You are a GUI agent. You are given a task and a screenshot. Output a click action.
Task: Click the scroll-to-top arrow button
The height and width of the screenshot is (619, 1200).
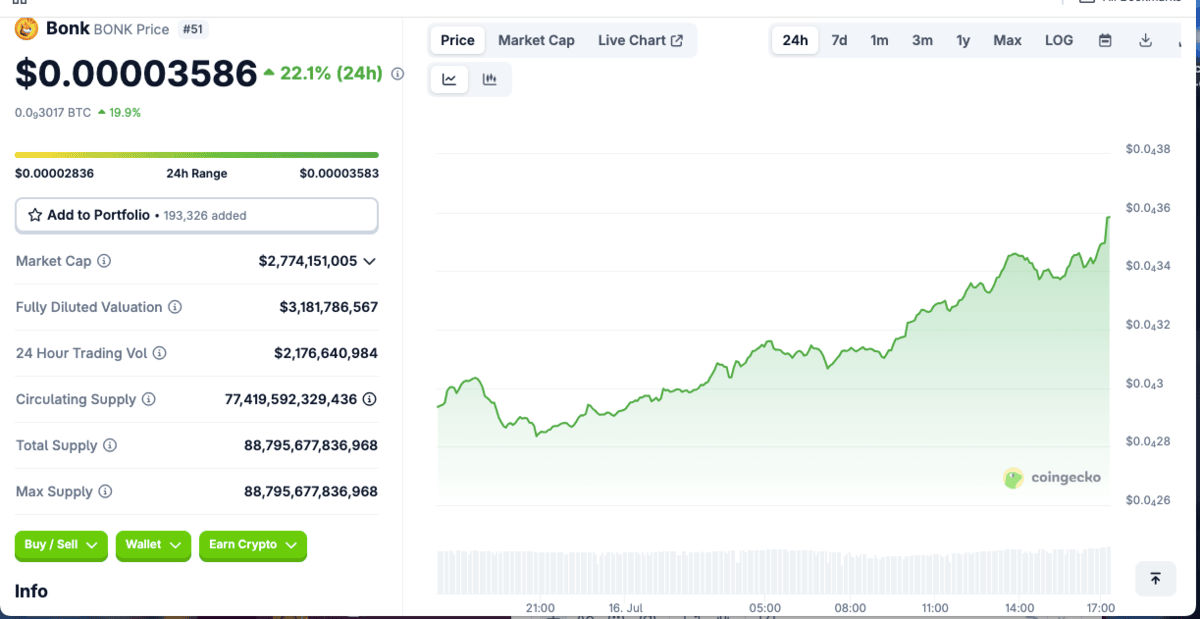[x=1155, y=578]
